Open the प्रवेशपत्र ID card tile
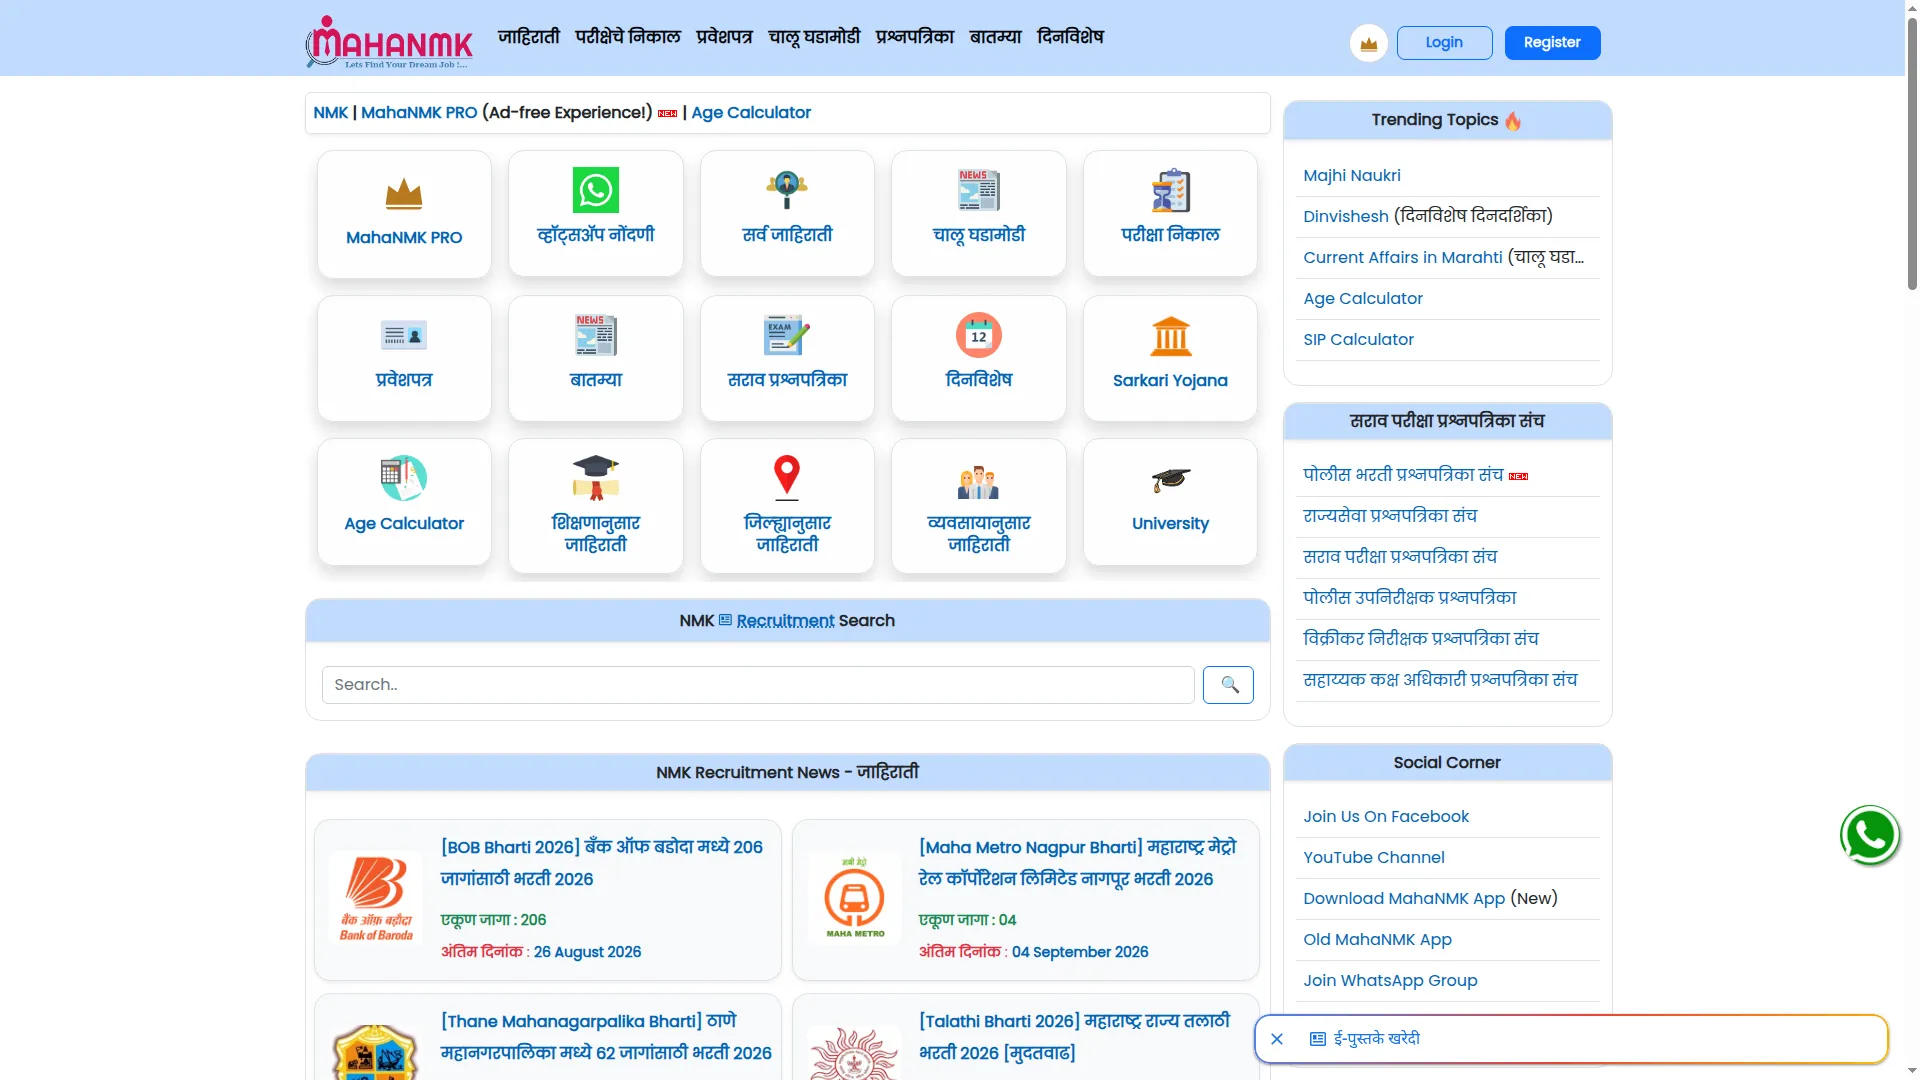 pyautogui.click(x=404, y=358)
